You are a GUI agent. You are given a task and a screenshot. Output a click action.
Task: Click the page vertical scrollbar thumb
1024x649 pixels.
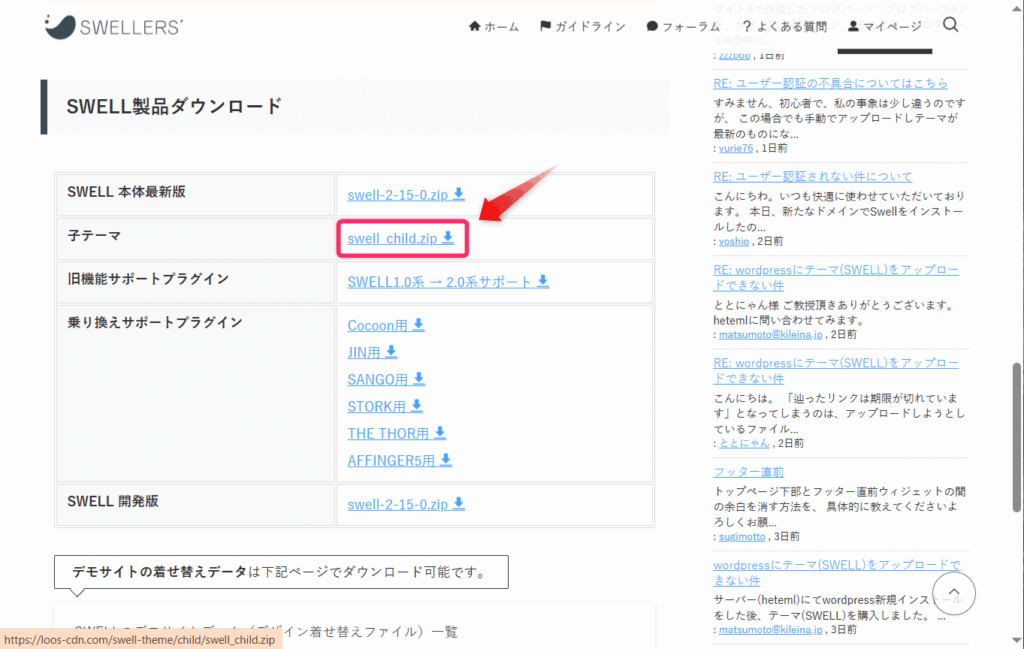click(x=1016, y=437)
